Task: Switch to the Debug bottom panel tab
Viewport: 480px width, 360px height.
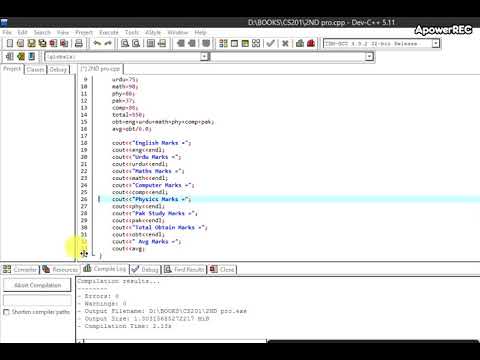Action: coord(145,269)
